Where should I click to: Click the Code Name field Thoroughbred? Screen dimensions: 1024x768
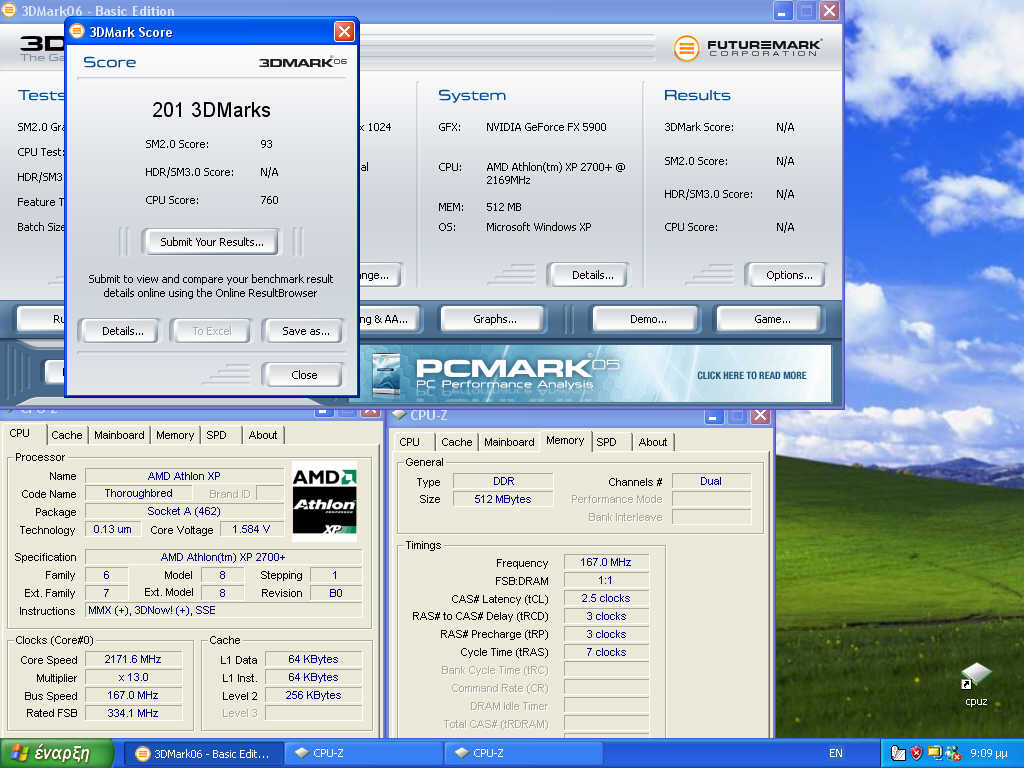coord(138,494)
